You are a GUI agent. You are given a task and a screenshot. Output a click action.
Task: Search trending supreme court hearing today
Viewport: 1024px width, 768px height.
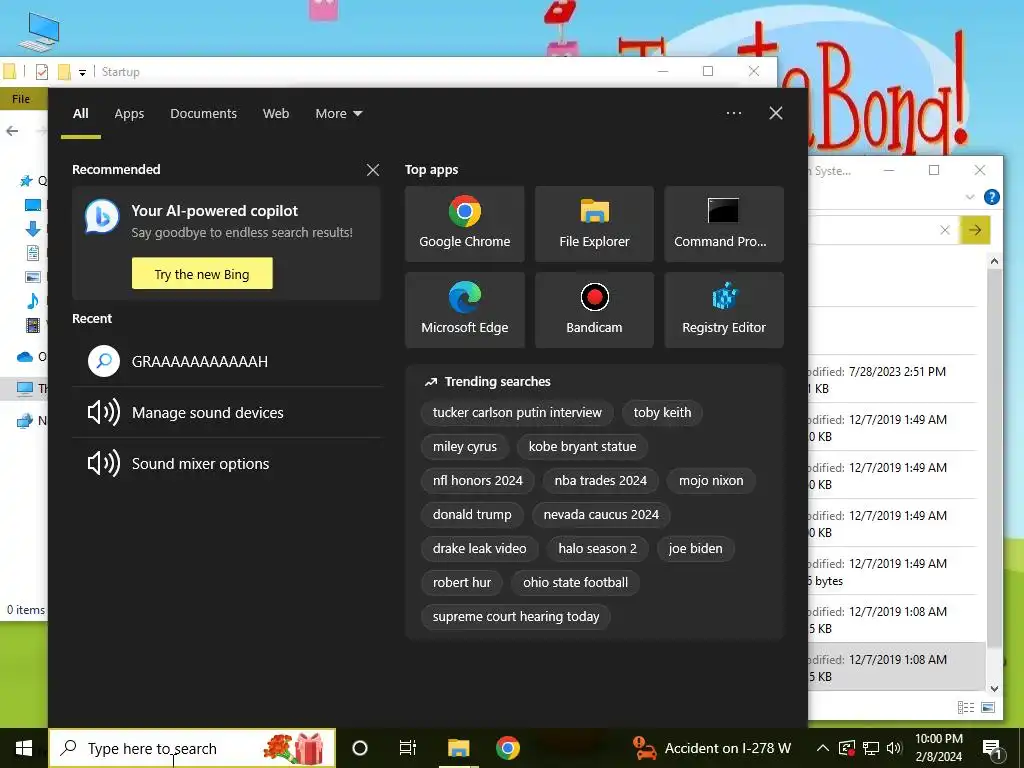(515, 616)
